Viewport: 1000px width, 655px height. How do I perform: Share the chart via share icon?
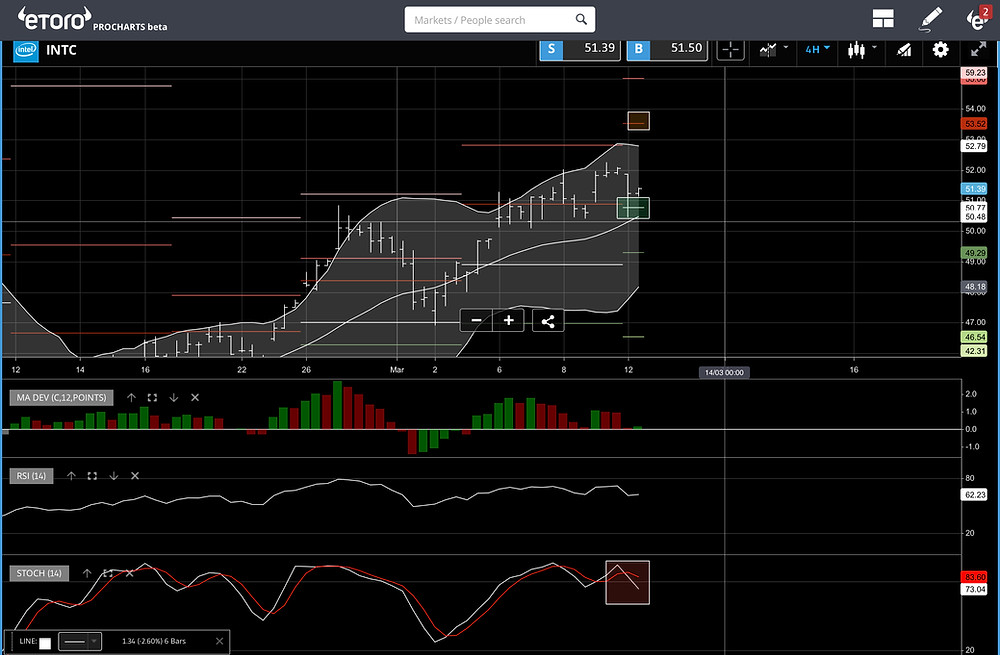548,321
